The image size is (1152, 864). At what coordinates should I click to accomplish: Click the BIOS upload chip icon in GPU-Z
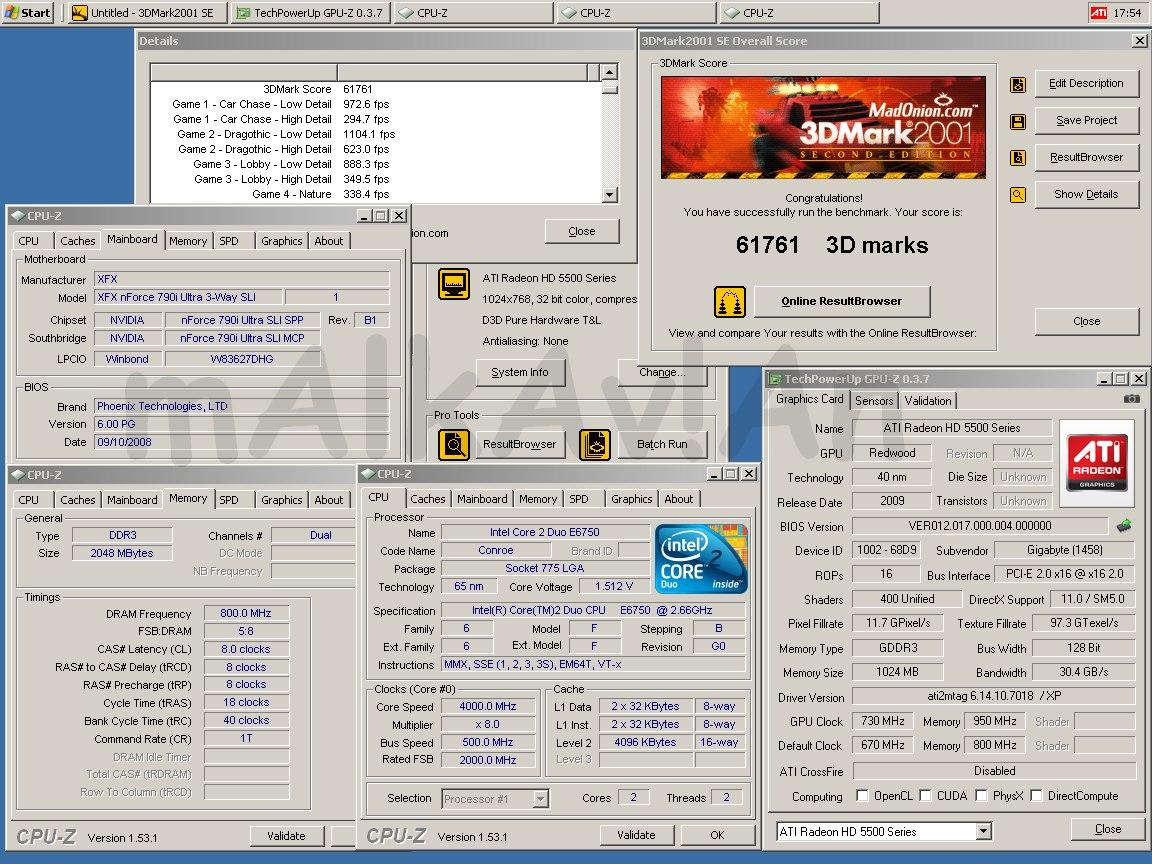[x=1123, y=525]
